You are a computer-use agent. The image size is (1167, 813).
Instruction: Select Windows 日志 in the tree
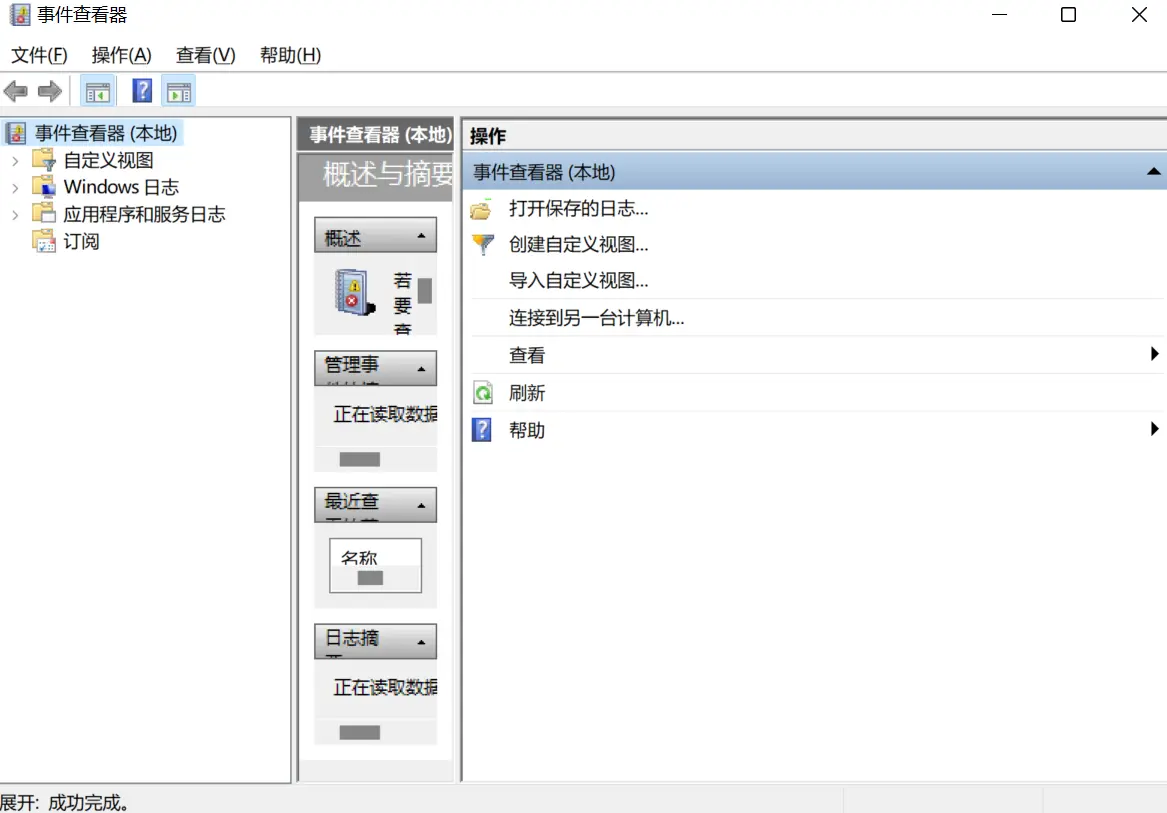click(121, 187)
